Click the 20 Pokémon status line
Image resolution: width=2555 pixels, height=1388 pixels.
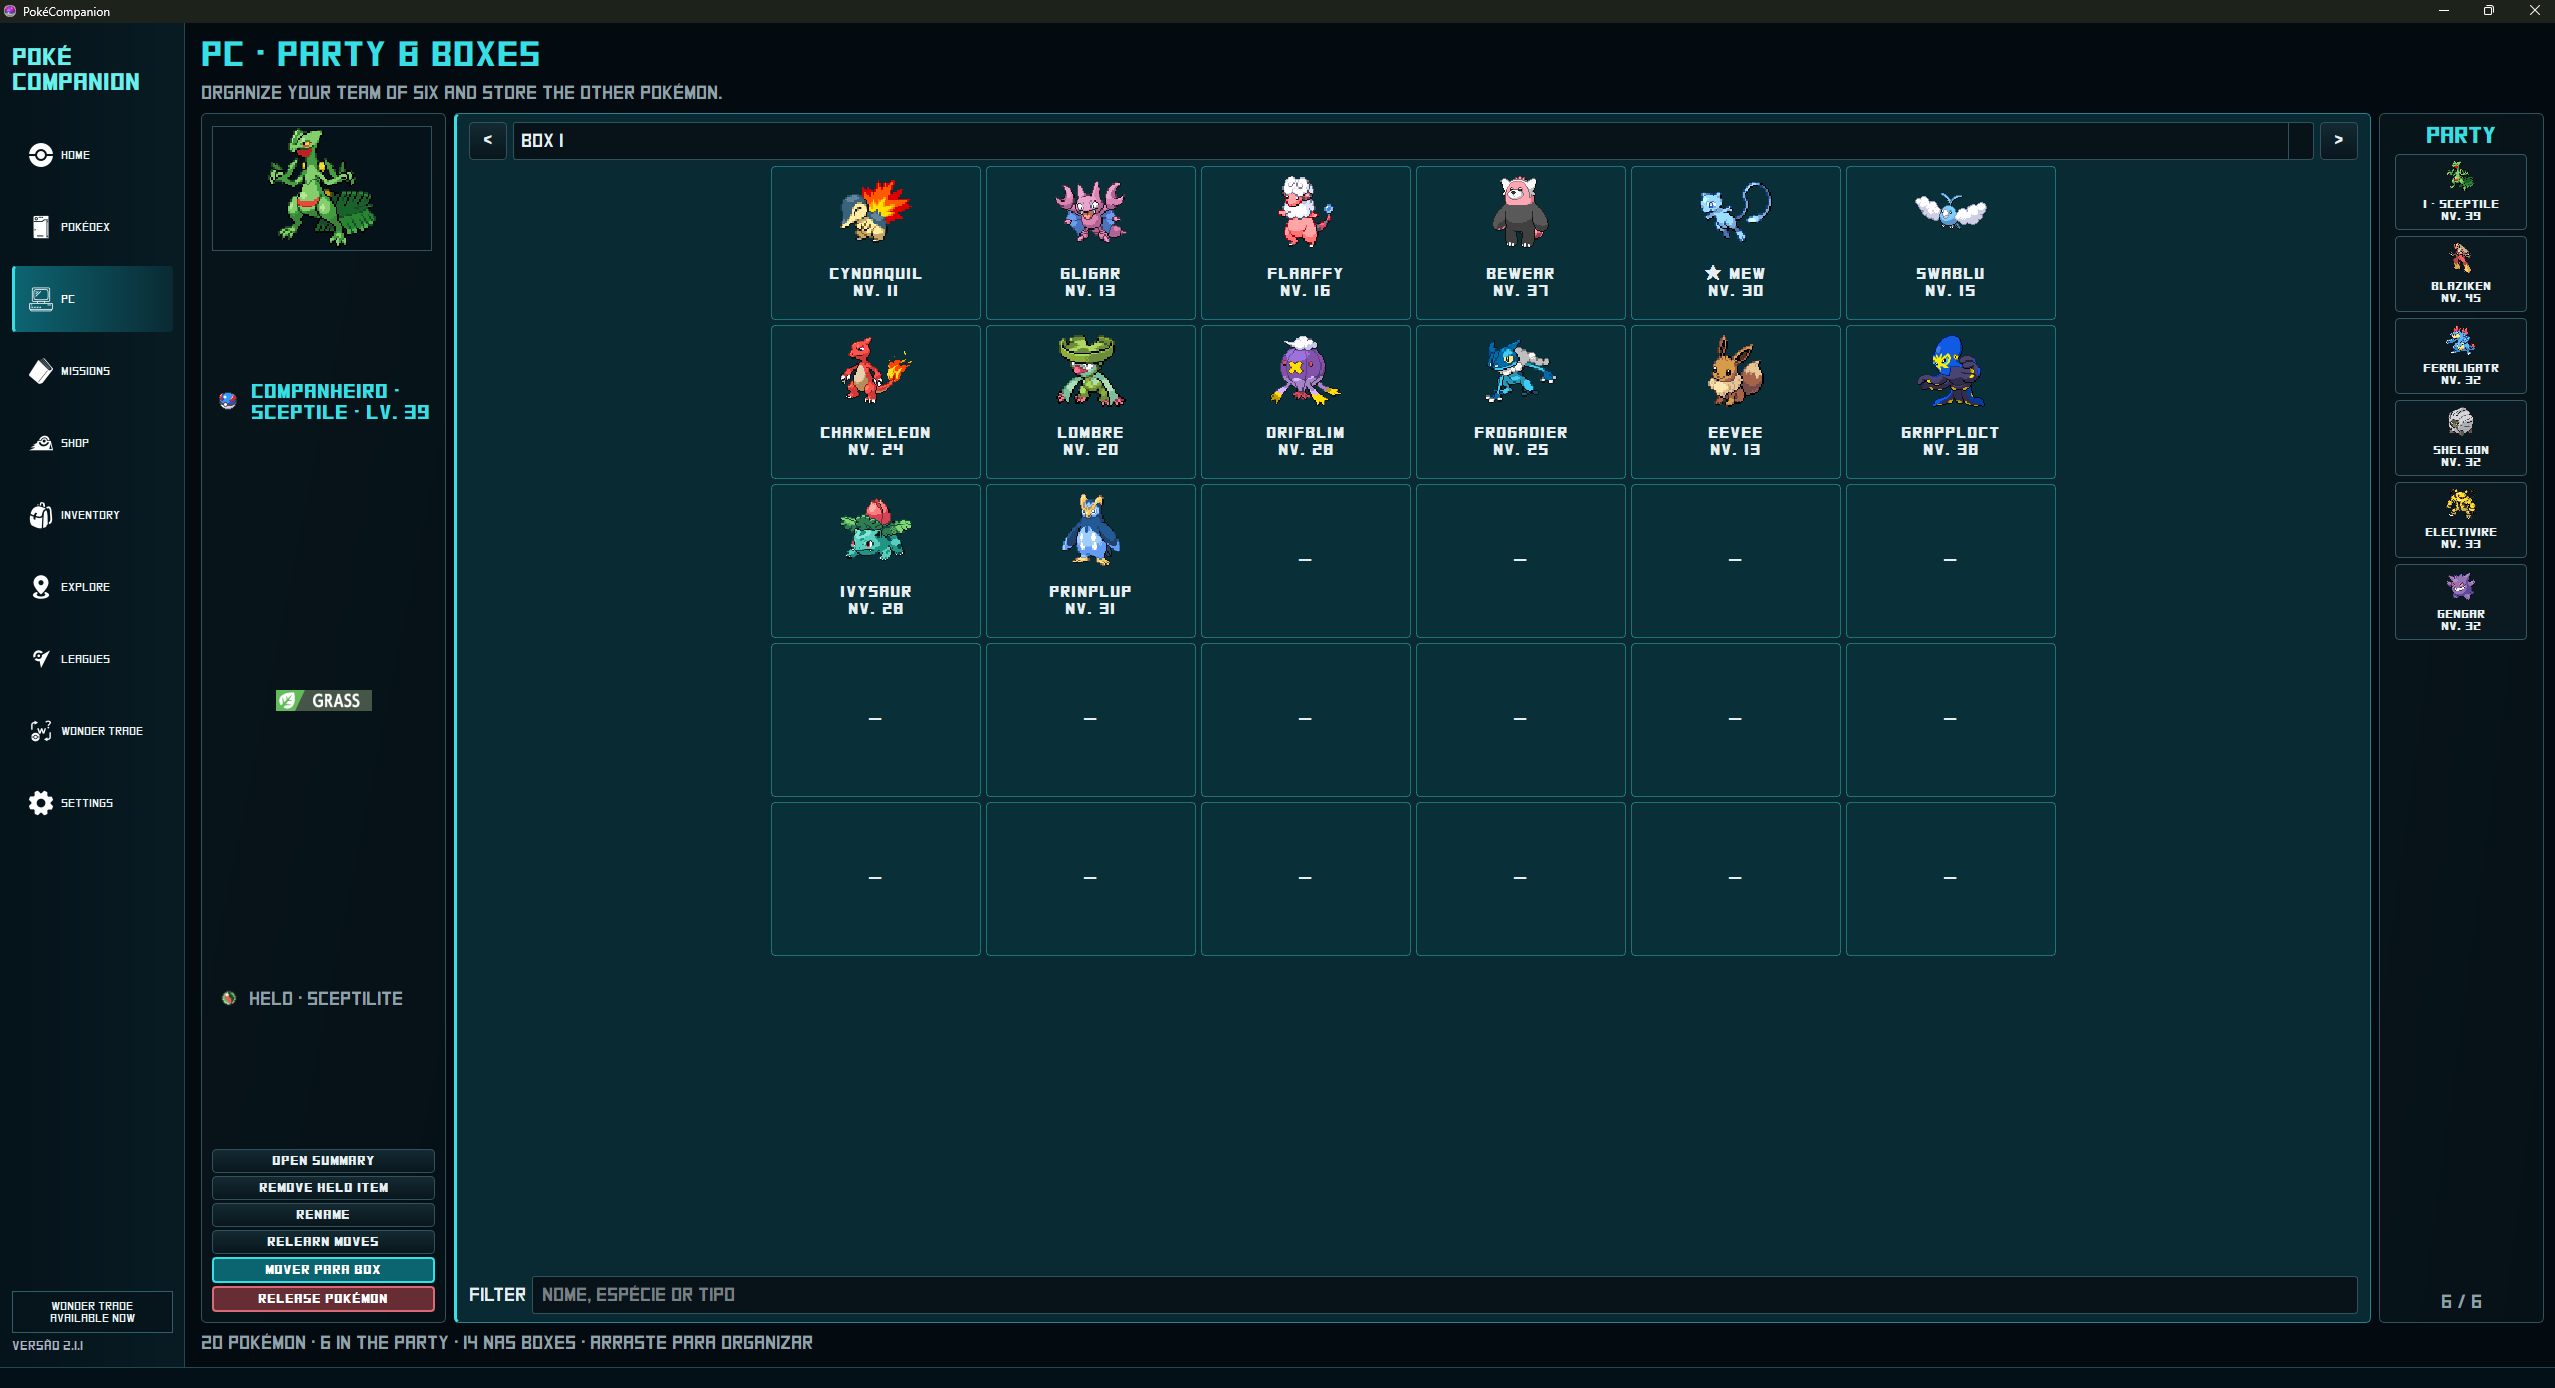tap(507, 1343)
